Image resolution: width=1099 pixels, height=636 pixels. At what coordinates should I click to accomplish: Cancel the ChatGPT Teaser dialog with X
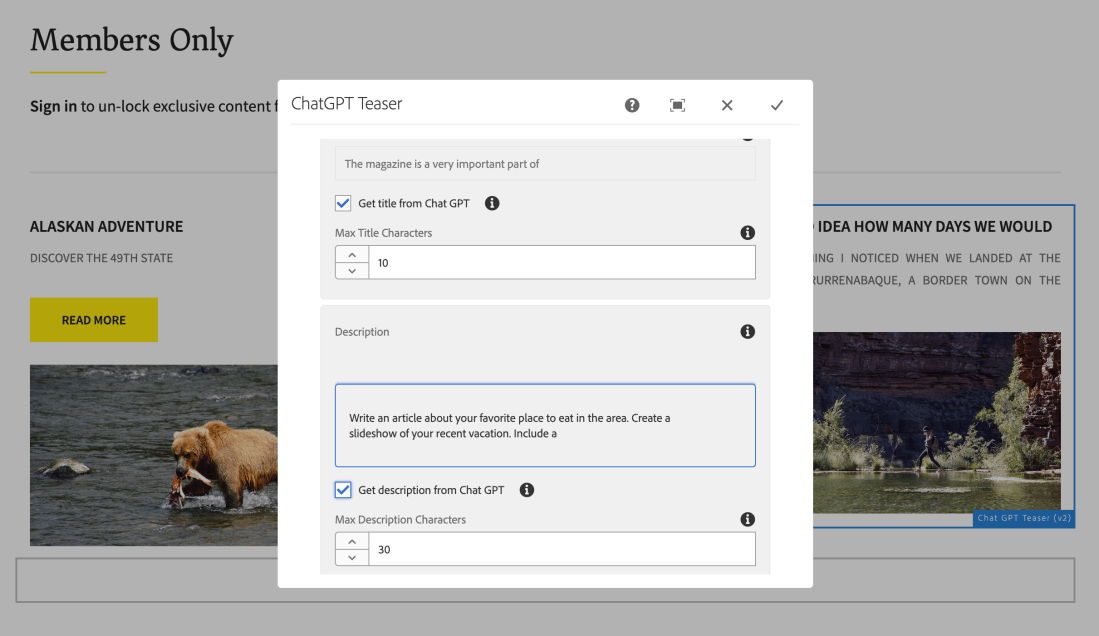click(x=727, y=105)
